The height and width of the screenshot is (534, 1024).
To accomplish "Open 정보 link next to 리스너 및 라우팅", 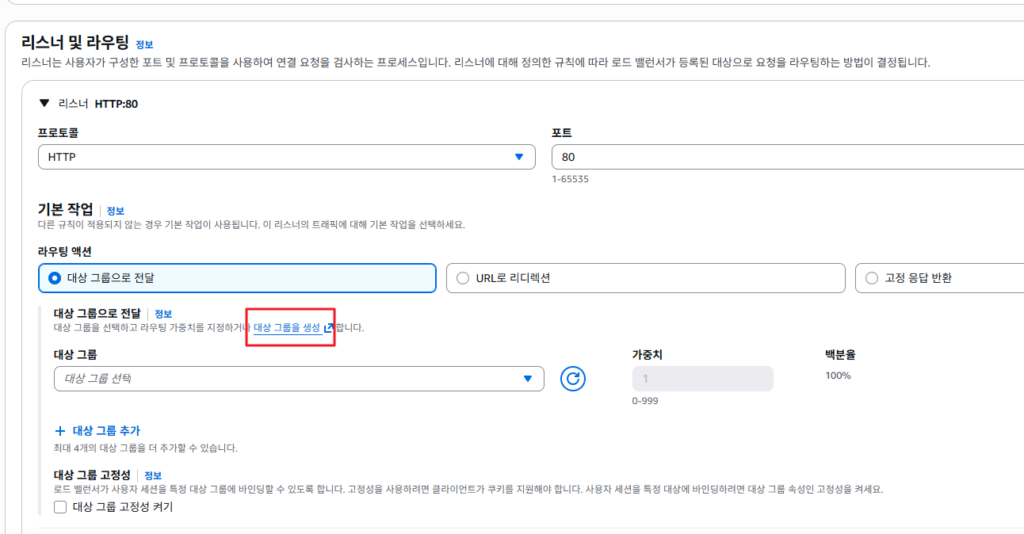I will pyautogui.click(x=144, y=44).
